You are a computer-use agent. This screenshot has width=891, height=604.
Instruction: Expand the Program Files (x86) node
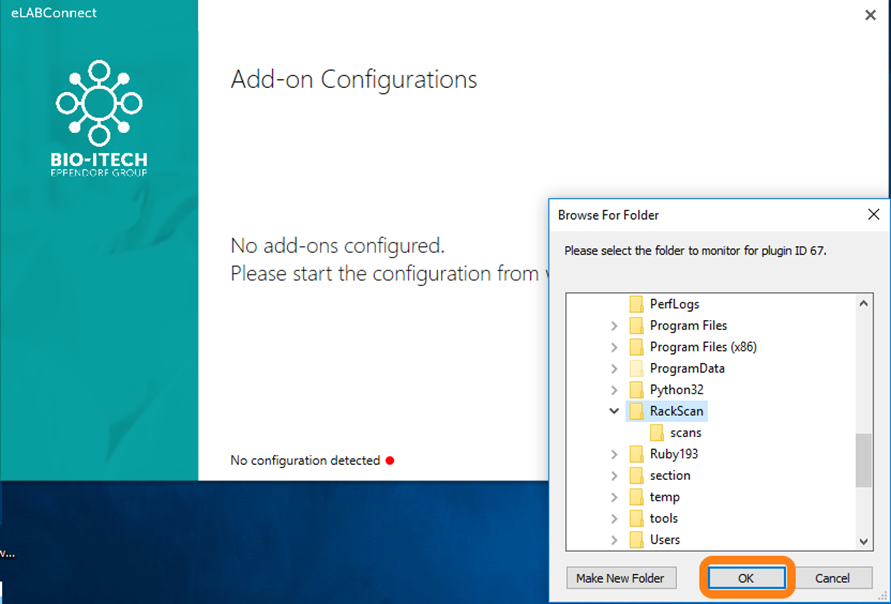point(614,347)
